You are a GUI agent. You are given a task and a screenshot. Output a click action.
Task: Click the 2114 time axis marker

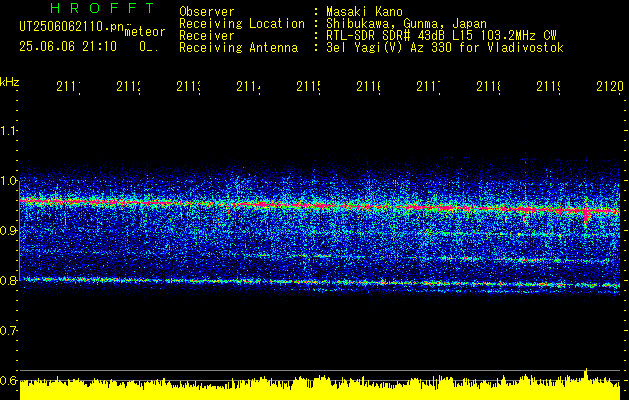point(248,86)
